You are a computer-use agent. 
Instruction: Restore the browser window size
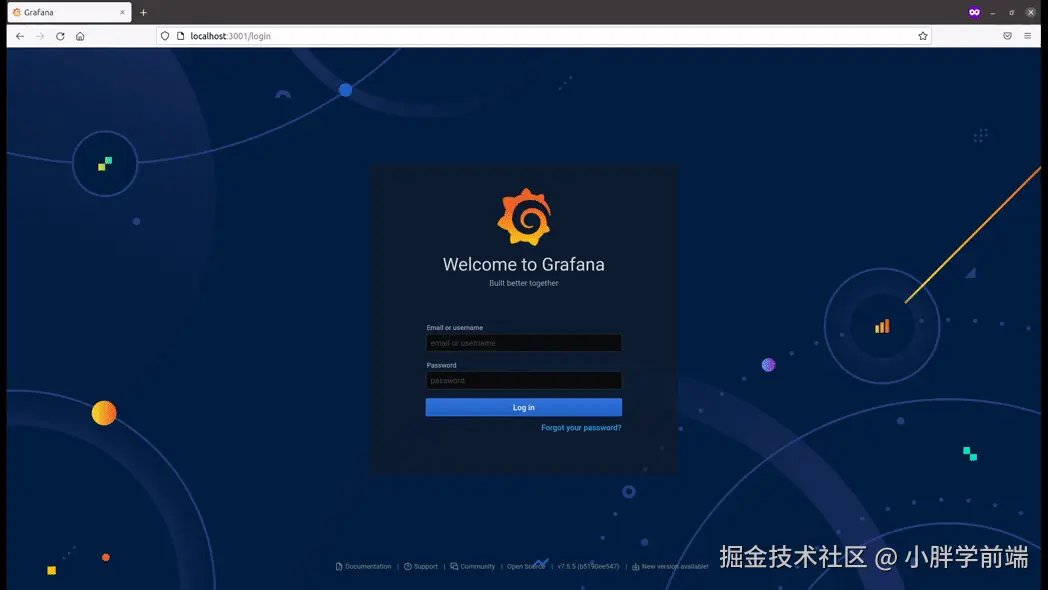(1012, 13)
